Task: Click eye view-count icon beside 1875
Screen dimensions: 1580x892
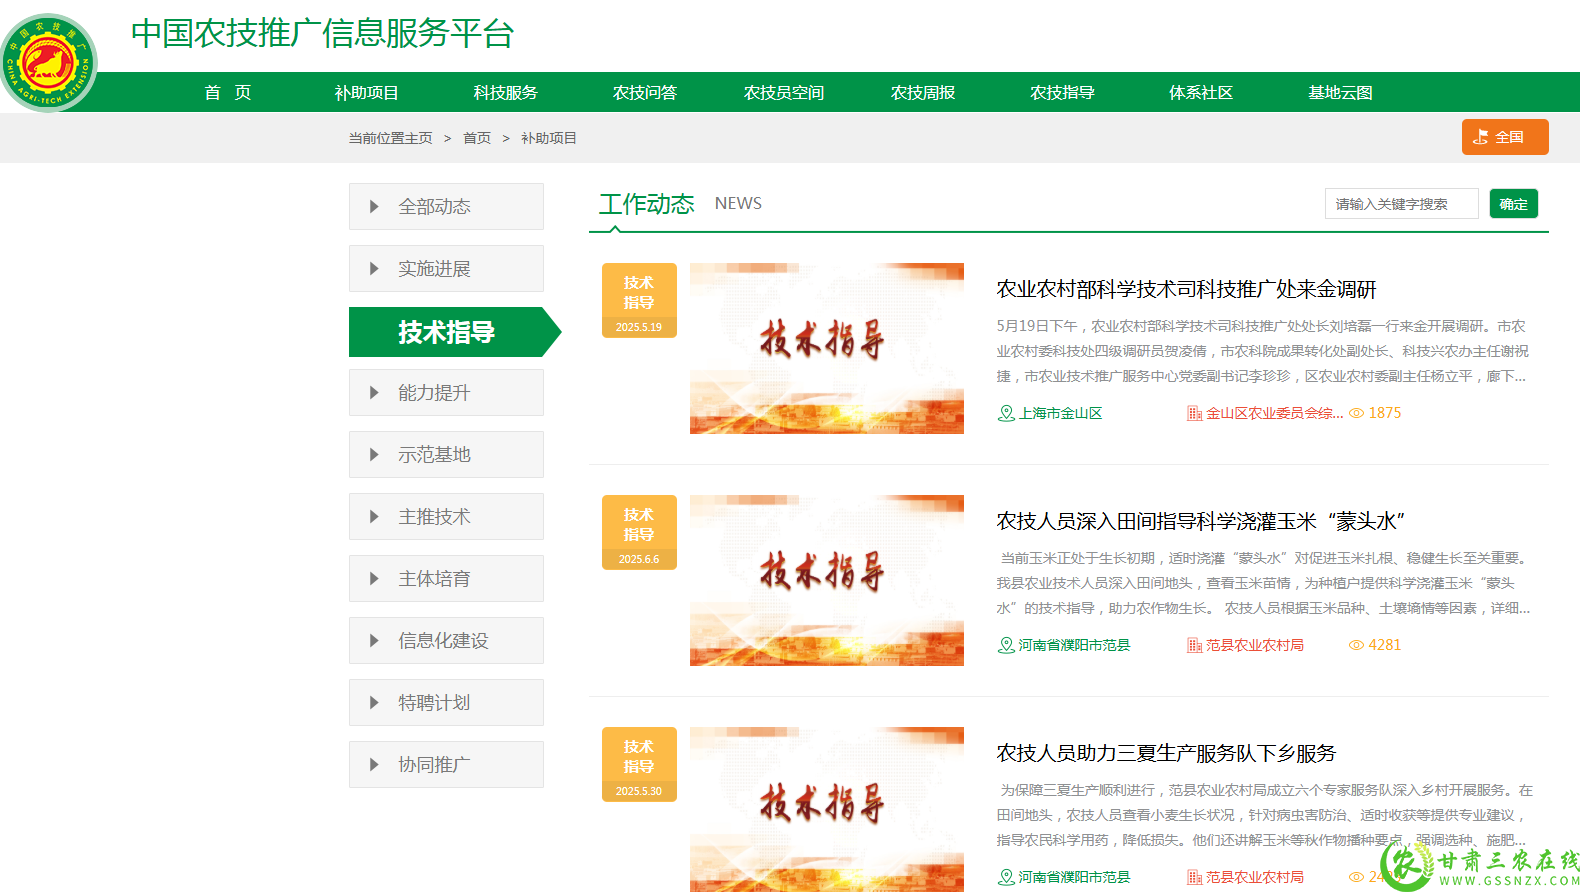Action: [x=1357, y=413]
